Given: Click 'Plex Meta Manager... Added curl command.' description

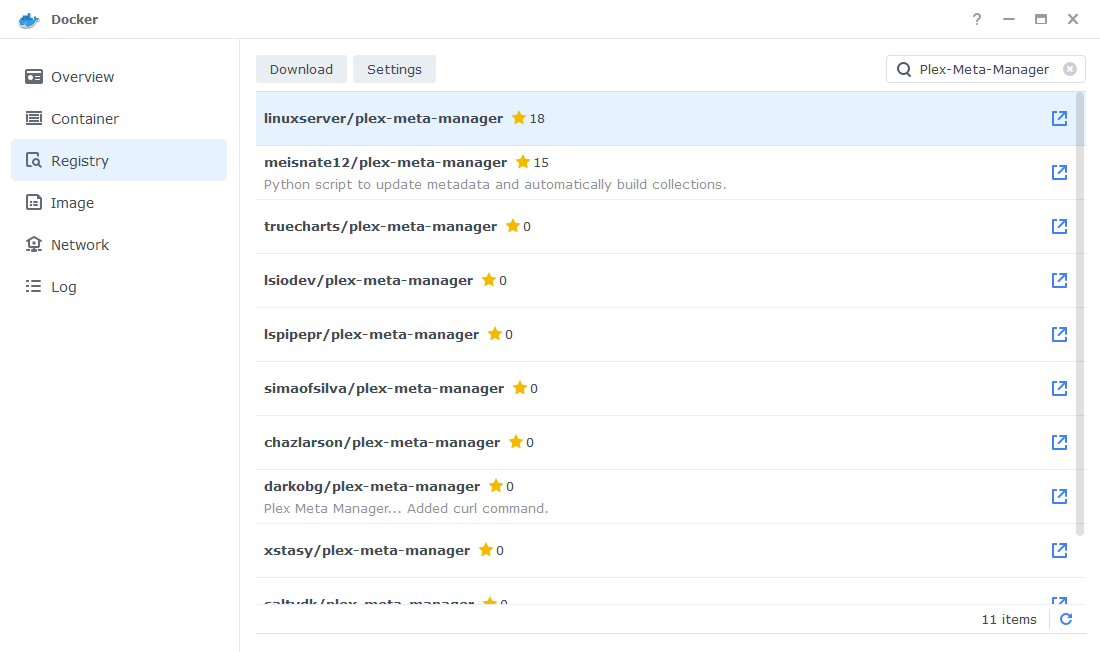Looking at the screenshot, I should pos(406,509).
